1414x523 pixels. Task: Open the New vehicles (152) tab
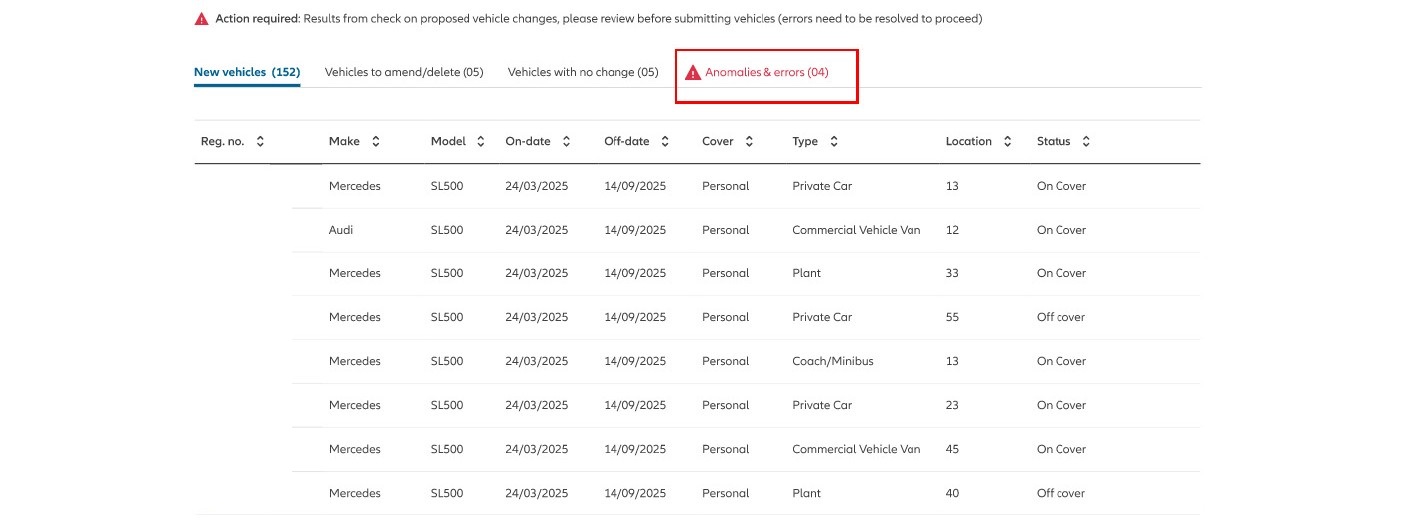pyautogui.click(x=247, y=72)
